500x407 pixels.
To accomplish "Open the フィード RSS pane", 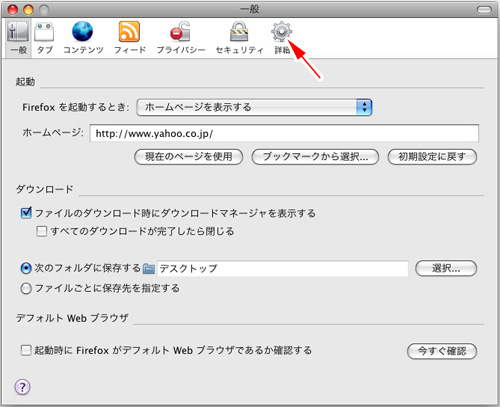I will pos(130,38).
